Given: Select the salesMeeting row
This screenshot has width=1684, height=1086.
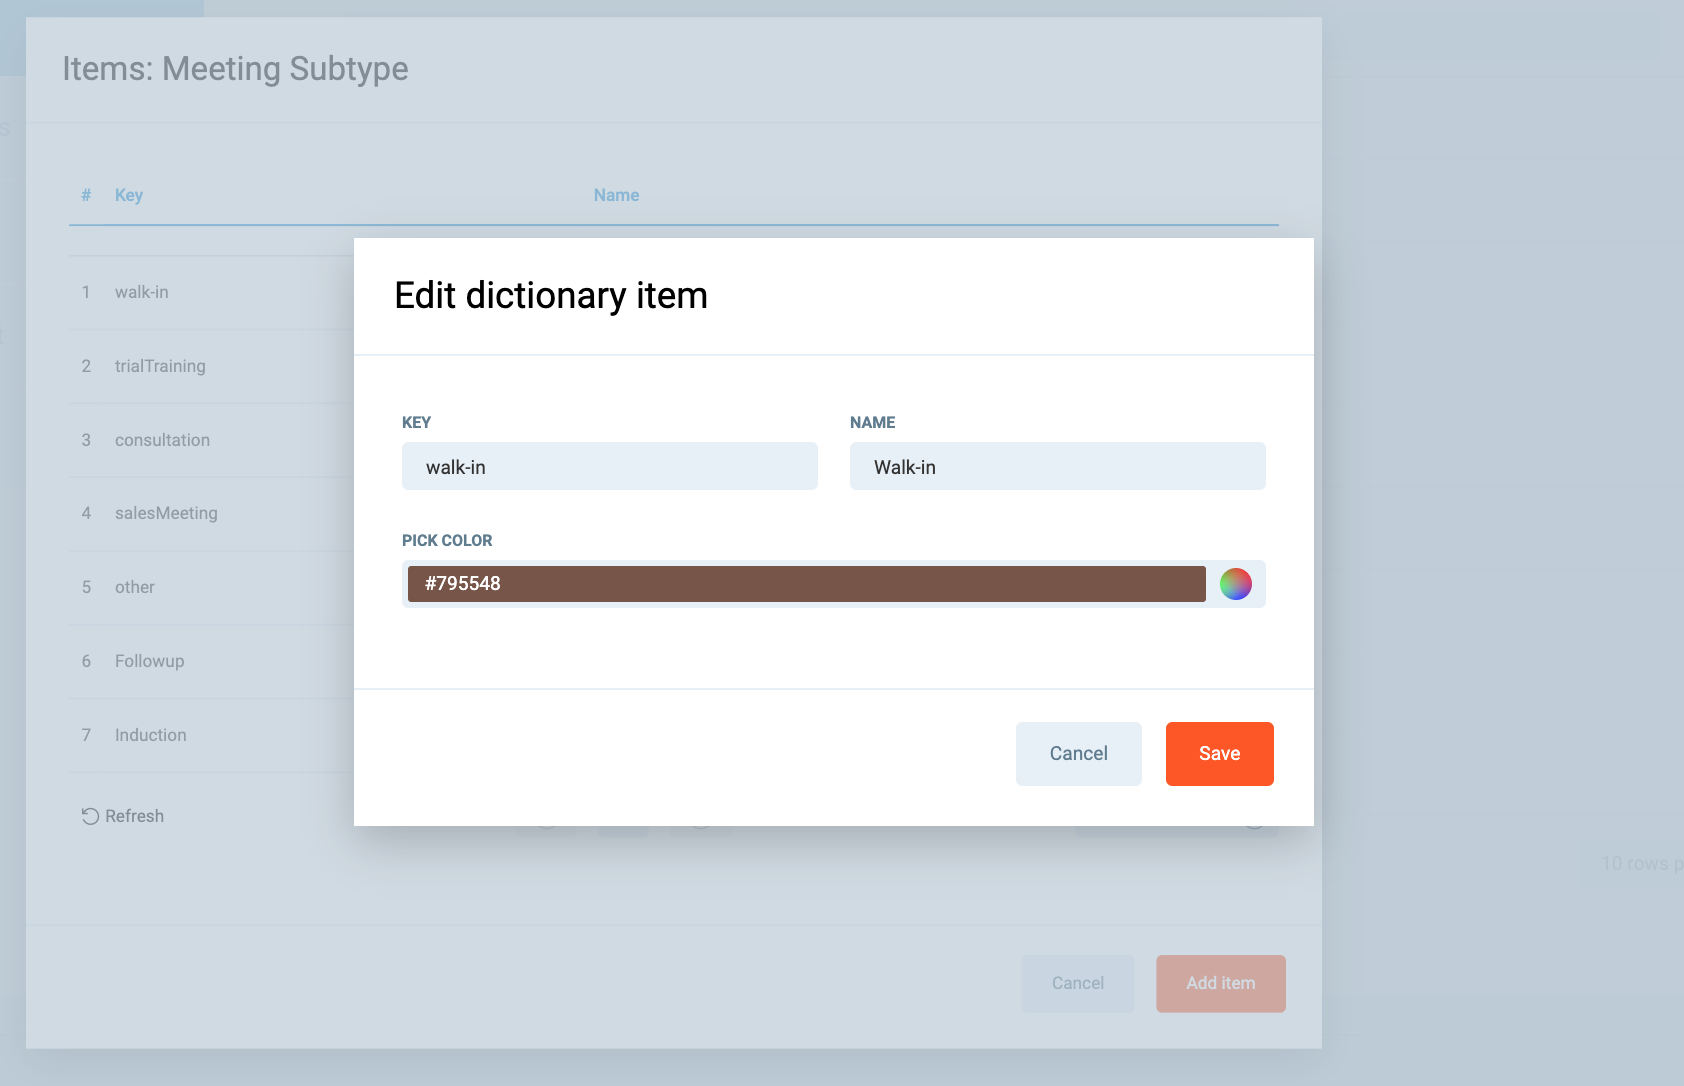Looking at the screenshot, I should [166, 513].
